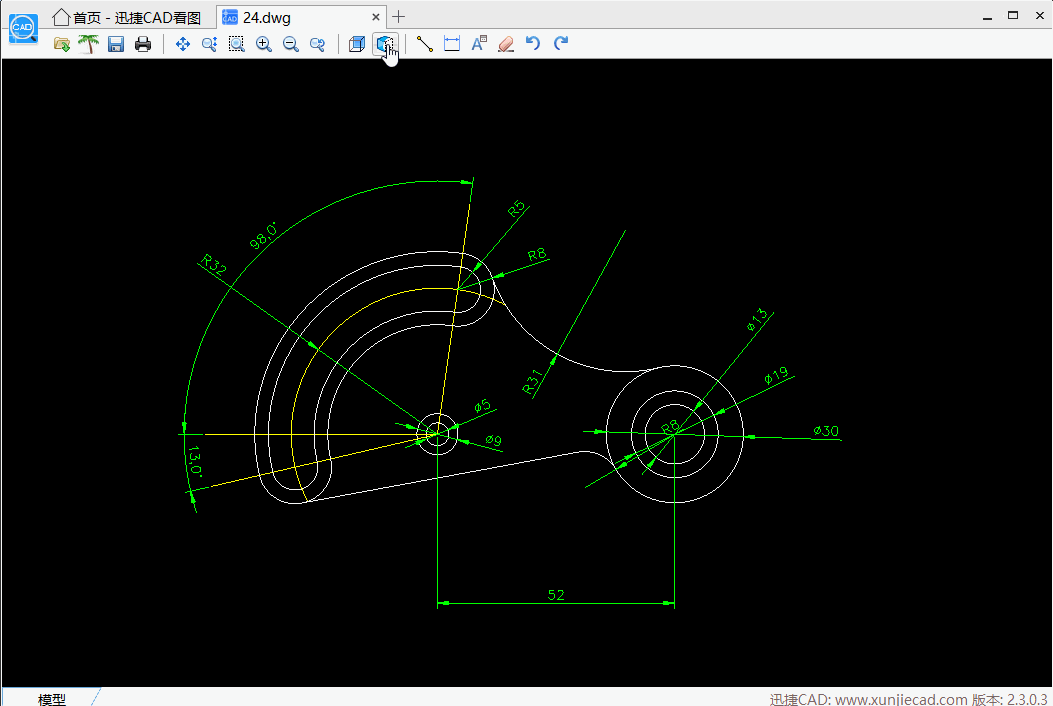
Task: Click the ø30 dimension label
Action: 826,431
